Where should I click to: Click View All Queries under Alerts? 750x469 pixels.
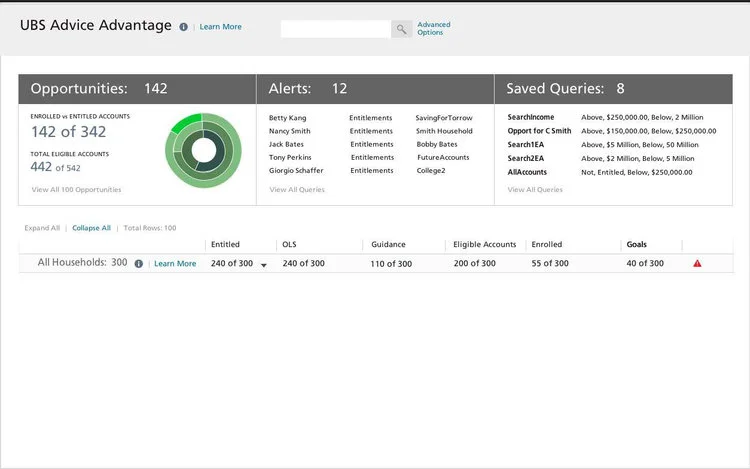(297, 189)
